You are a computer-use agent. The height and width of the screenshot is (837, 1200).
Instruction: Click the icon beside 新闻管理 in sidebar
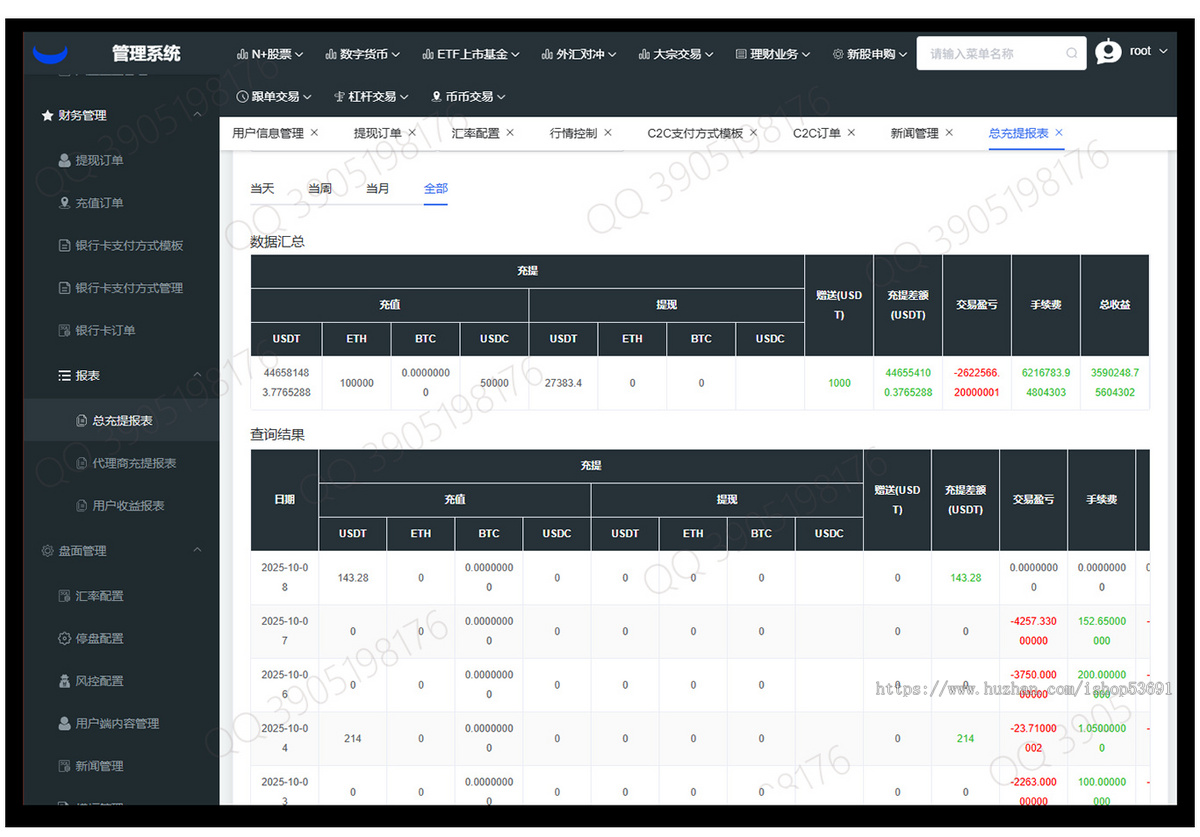[x=65, y=766]
